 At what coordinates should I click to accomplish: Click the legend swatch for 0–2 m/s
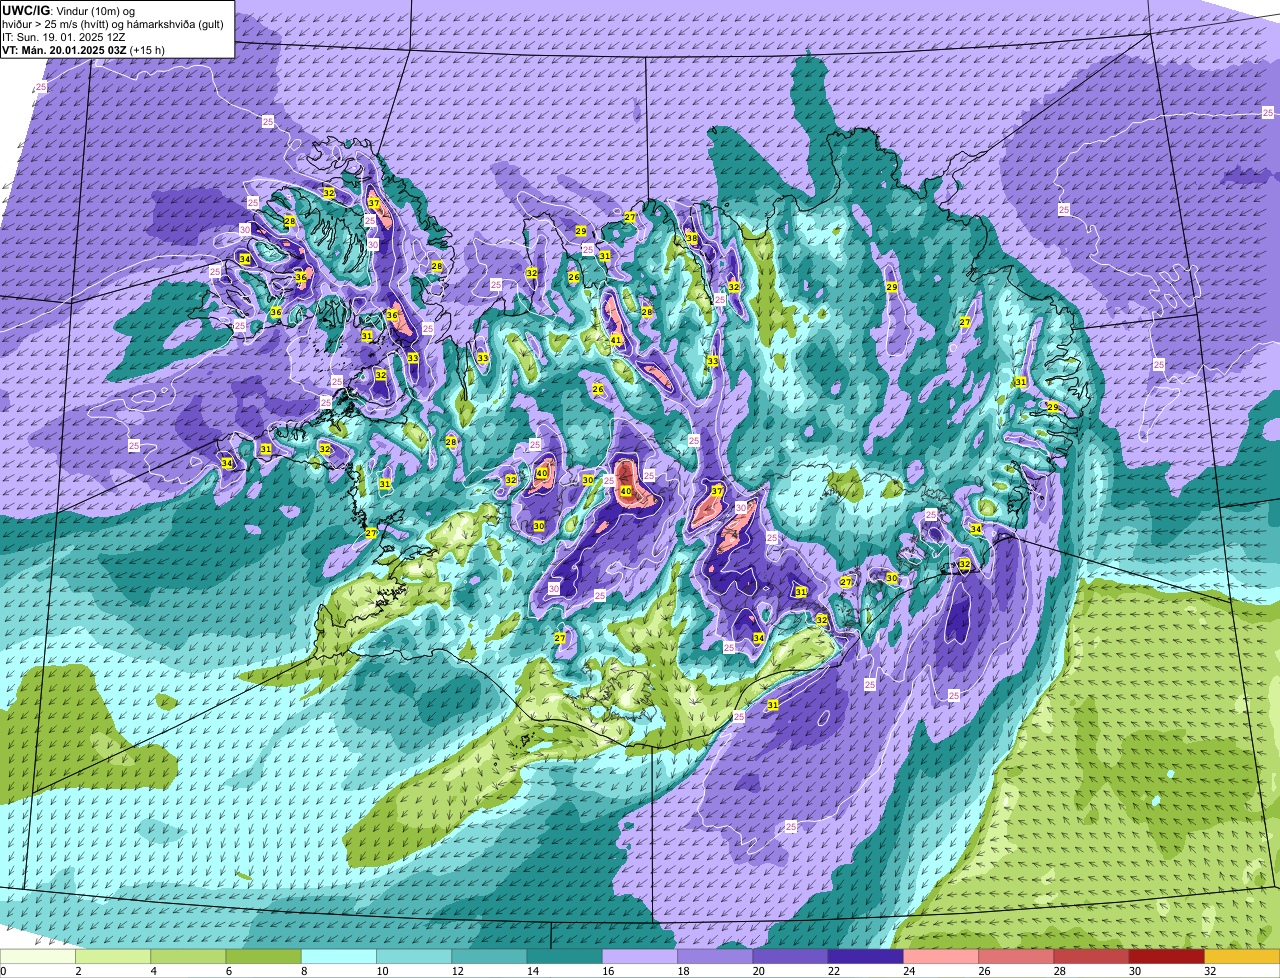(38, 956)
